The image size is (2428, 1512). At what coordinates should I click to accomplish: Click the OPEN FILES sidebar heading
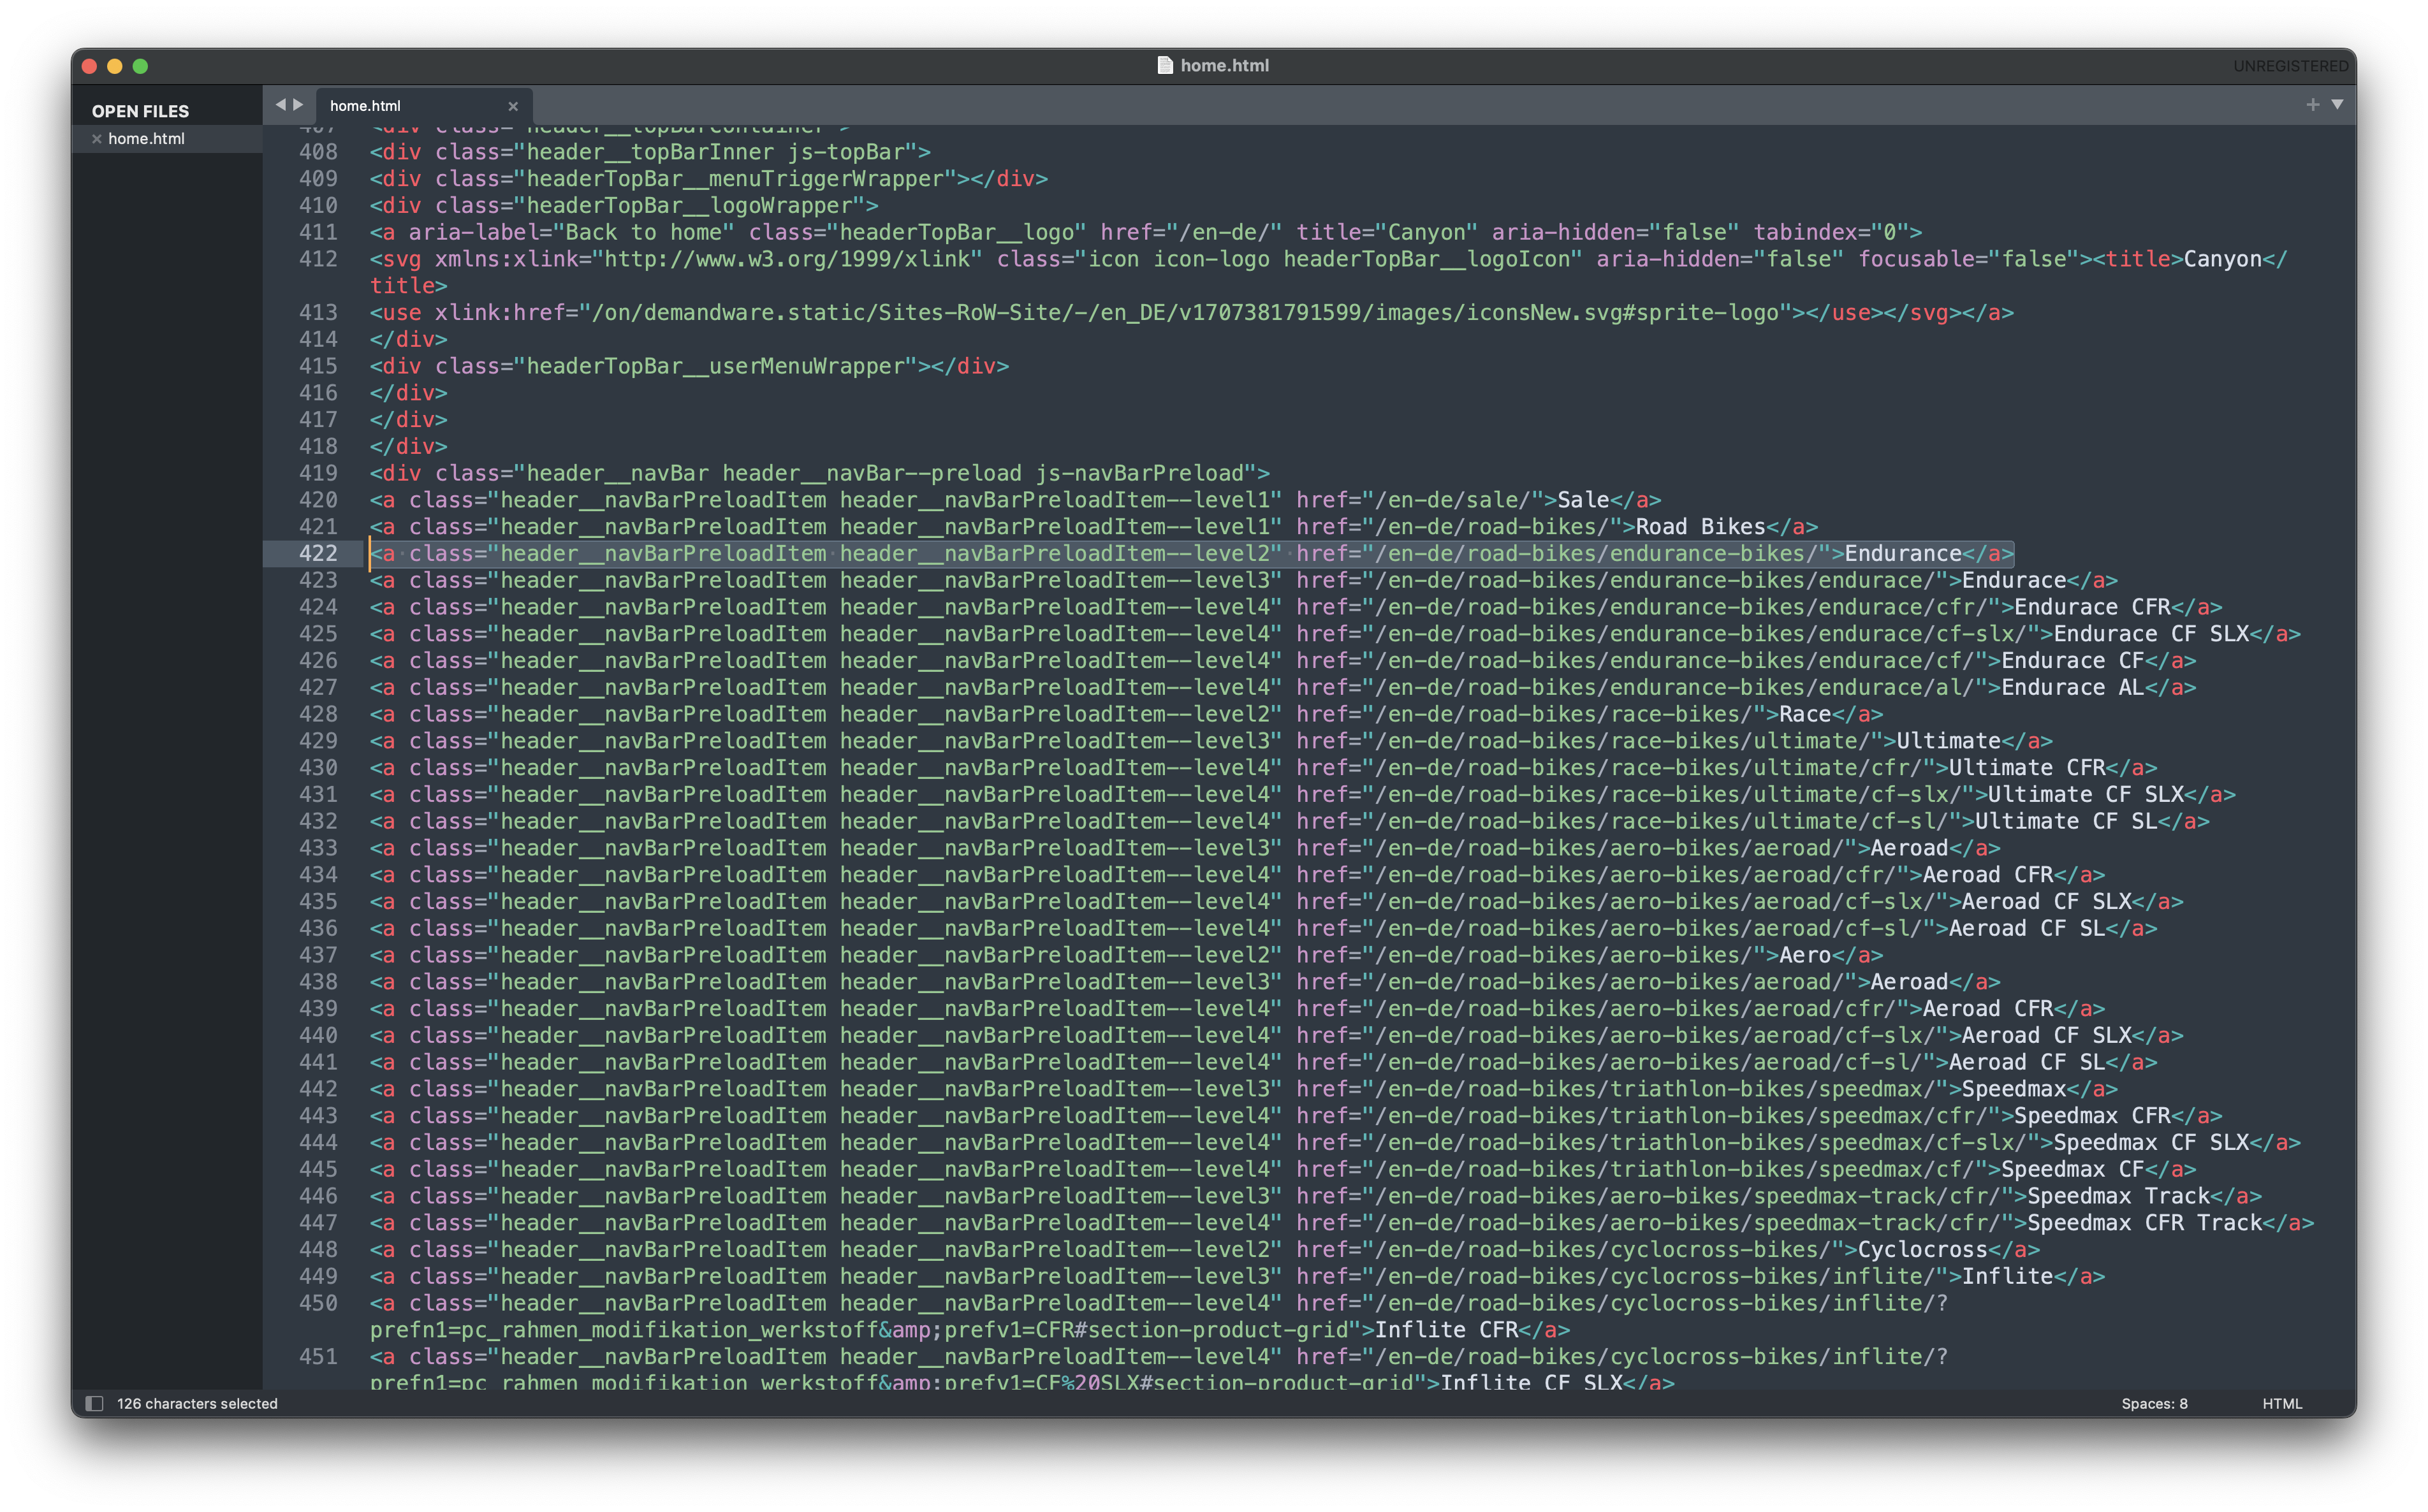[x=140, y=111]
